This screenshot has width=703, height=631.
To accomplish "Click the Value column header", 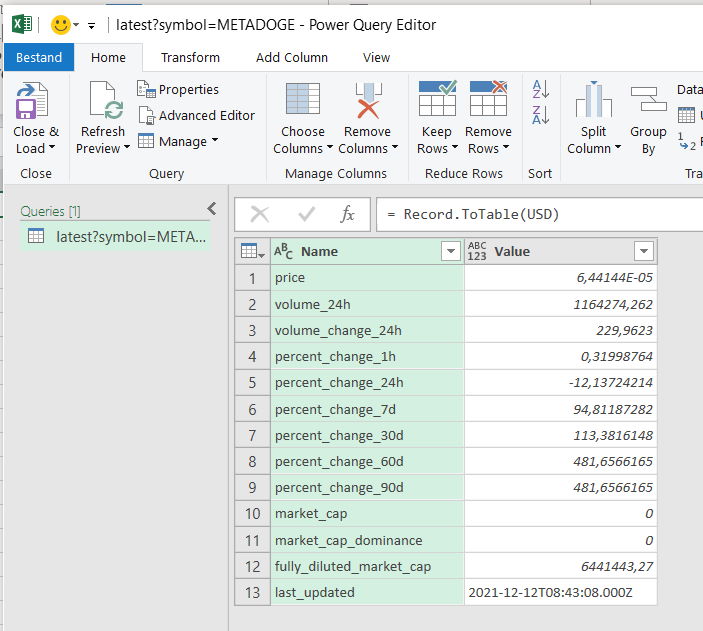I will 561,251.
